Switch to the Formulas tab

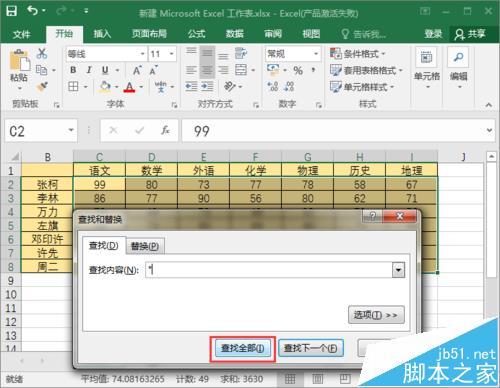click(196, 34)
